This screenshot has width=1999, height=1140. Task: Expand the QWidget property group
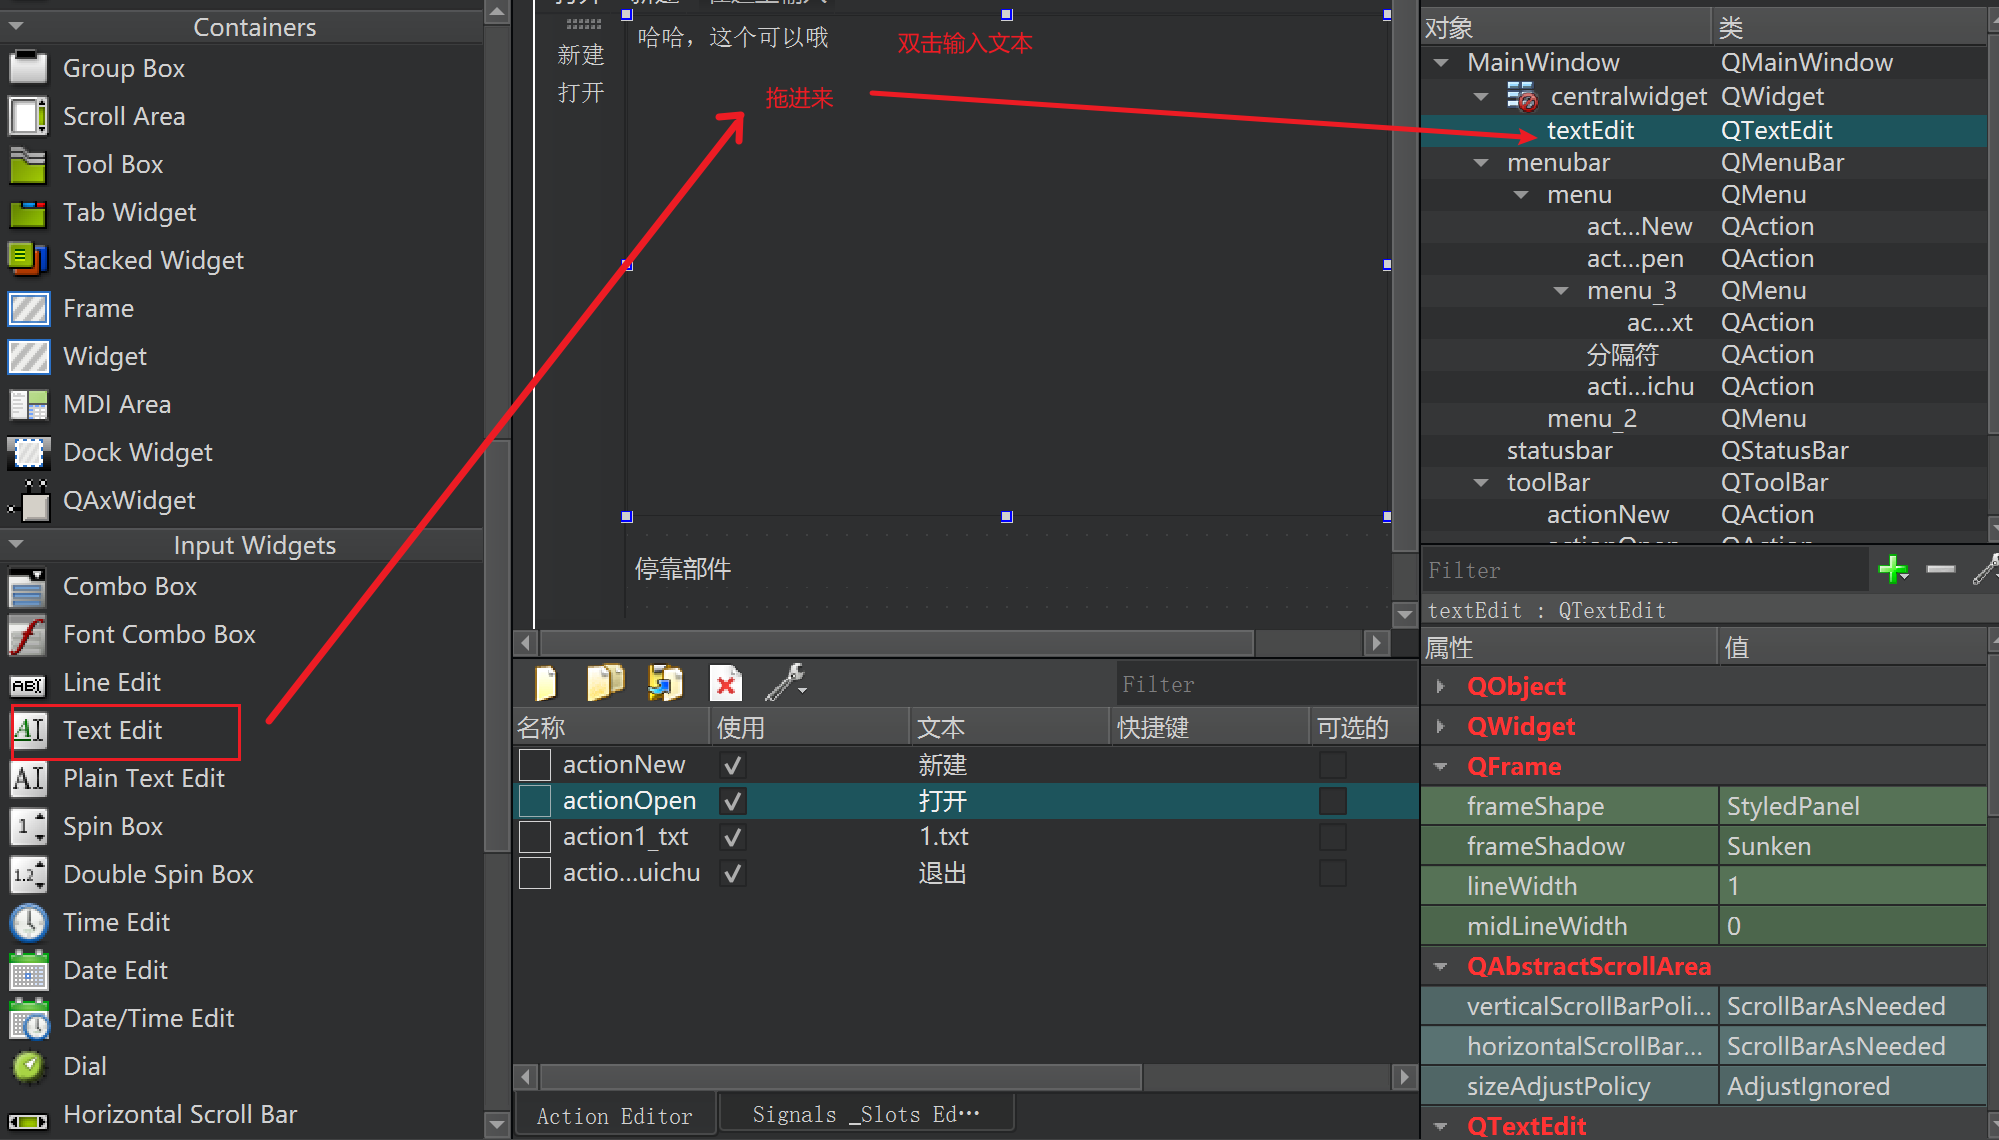[x=1441, y=726]
